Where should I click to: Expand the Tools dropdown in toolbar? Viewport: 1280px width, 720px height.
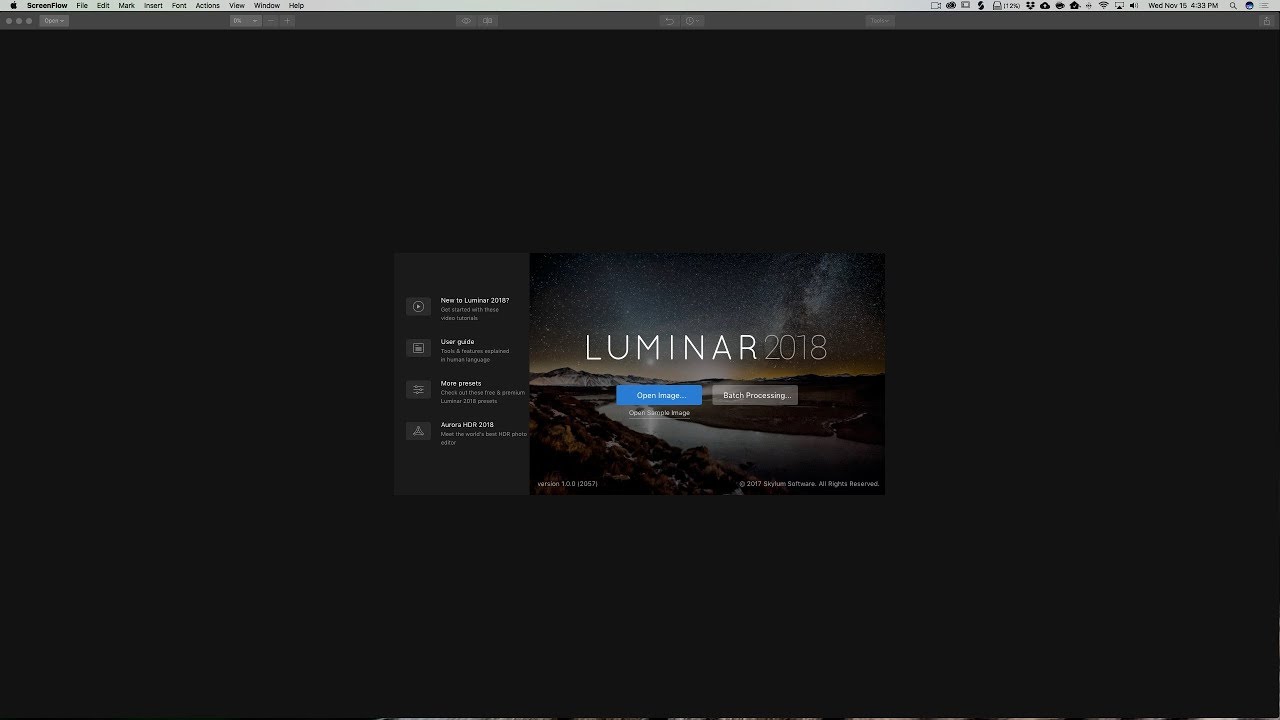(x=880, y=20)
